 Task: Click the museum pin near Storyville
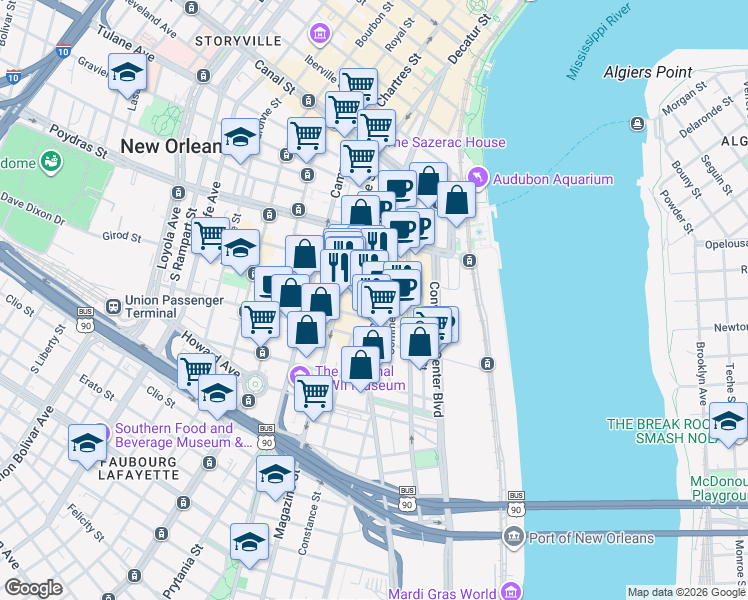coord(320,34)
